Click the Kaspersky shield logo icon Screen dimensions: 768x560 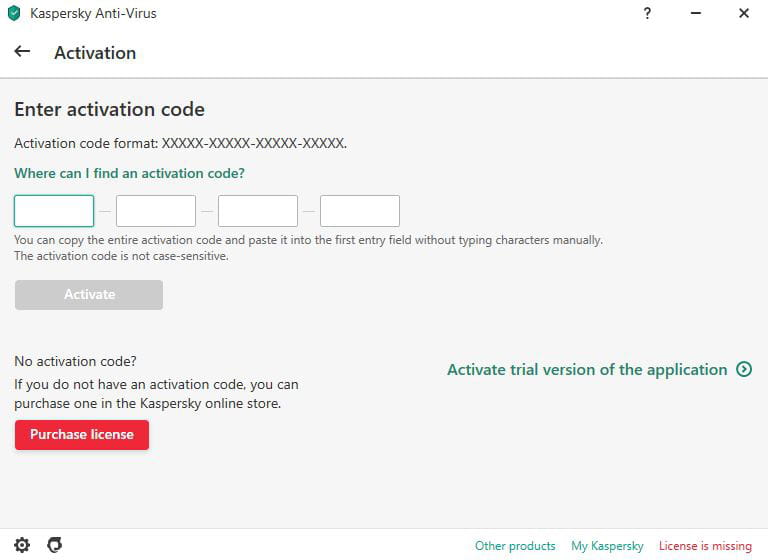[x=14, y=14]
